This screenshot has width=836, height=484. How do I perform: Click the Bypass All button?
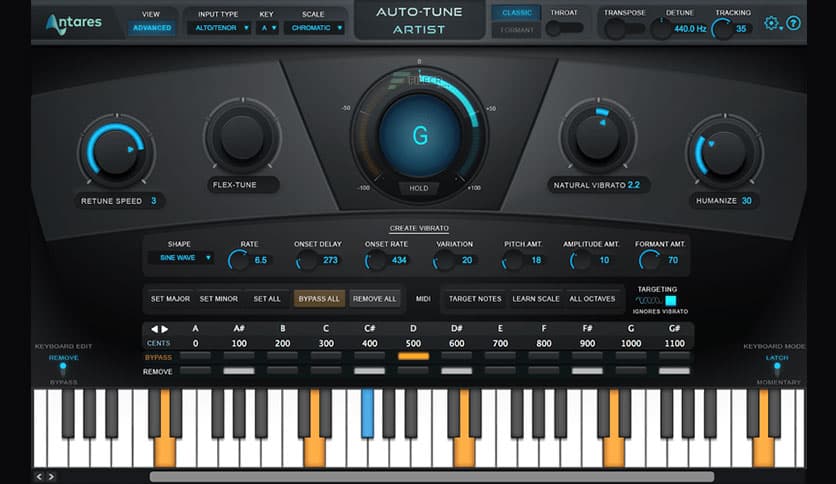319,299
